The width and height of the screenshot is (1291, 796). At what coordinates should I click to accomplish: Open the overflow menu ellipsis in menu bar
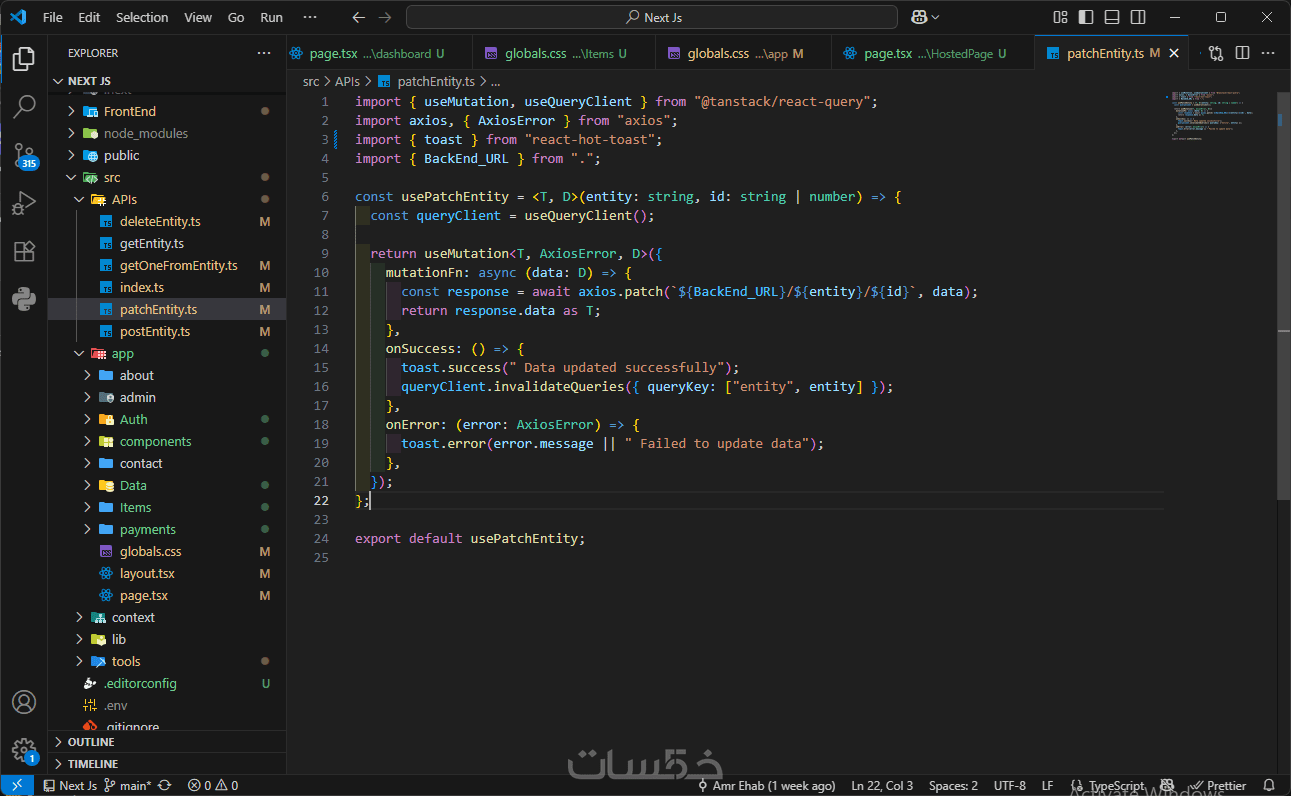310,17
